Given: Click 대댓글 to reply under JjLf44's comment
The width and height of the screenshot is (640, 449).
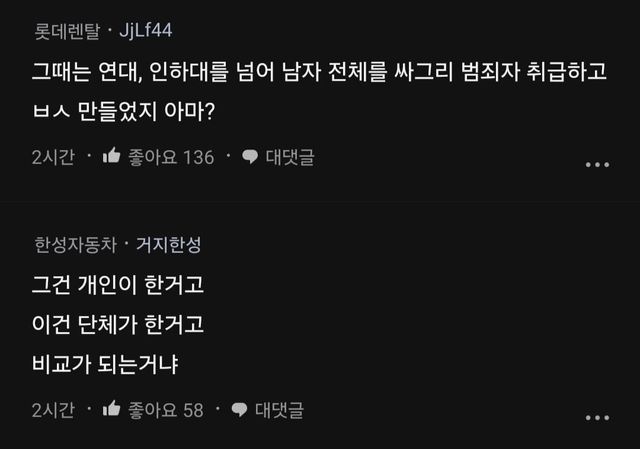Looking at the screenshot, I should tap(290, 157).
